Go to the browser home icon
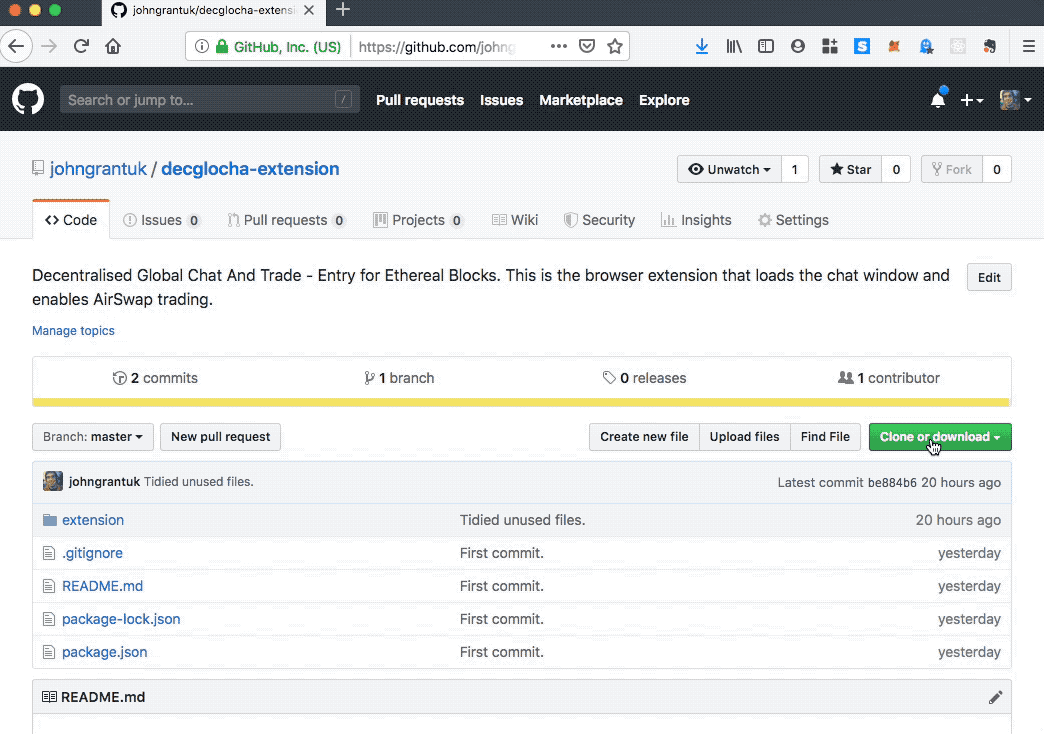Image resolution: width=1044 pixels, height=734 pixels. click(x=113, y=46)
